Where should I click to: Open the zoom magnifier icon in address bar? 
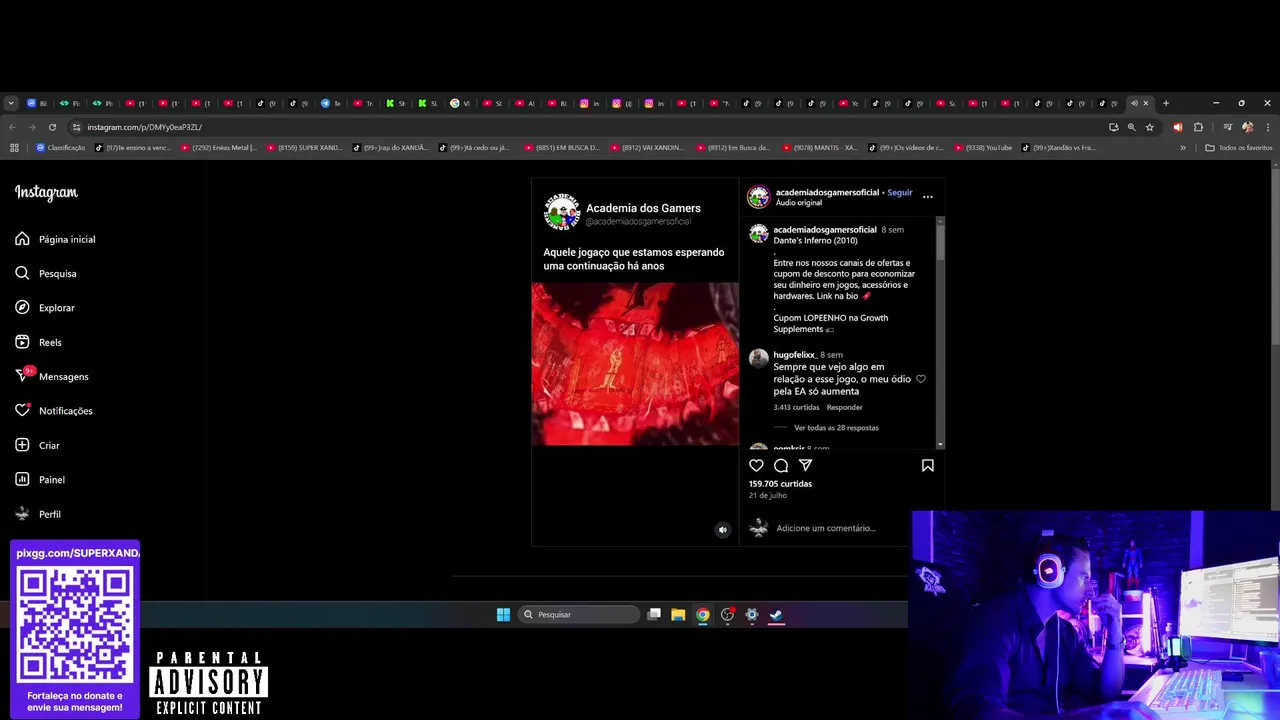click(x=1132, y=127)
